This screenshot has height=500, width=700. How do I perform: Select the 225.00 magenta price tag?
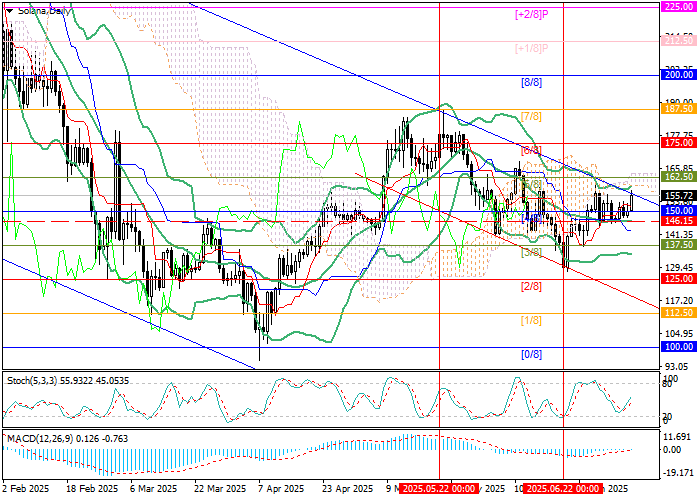(680, 6)
